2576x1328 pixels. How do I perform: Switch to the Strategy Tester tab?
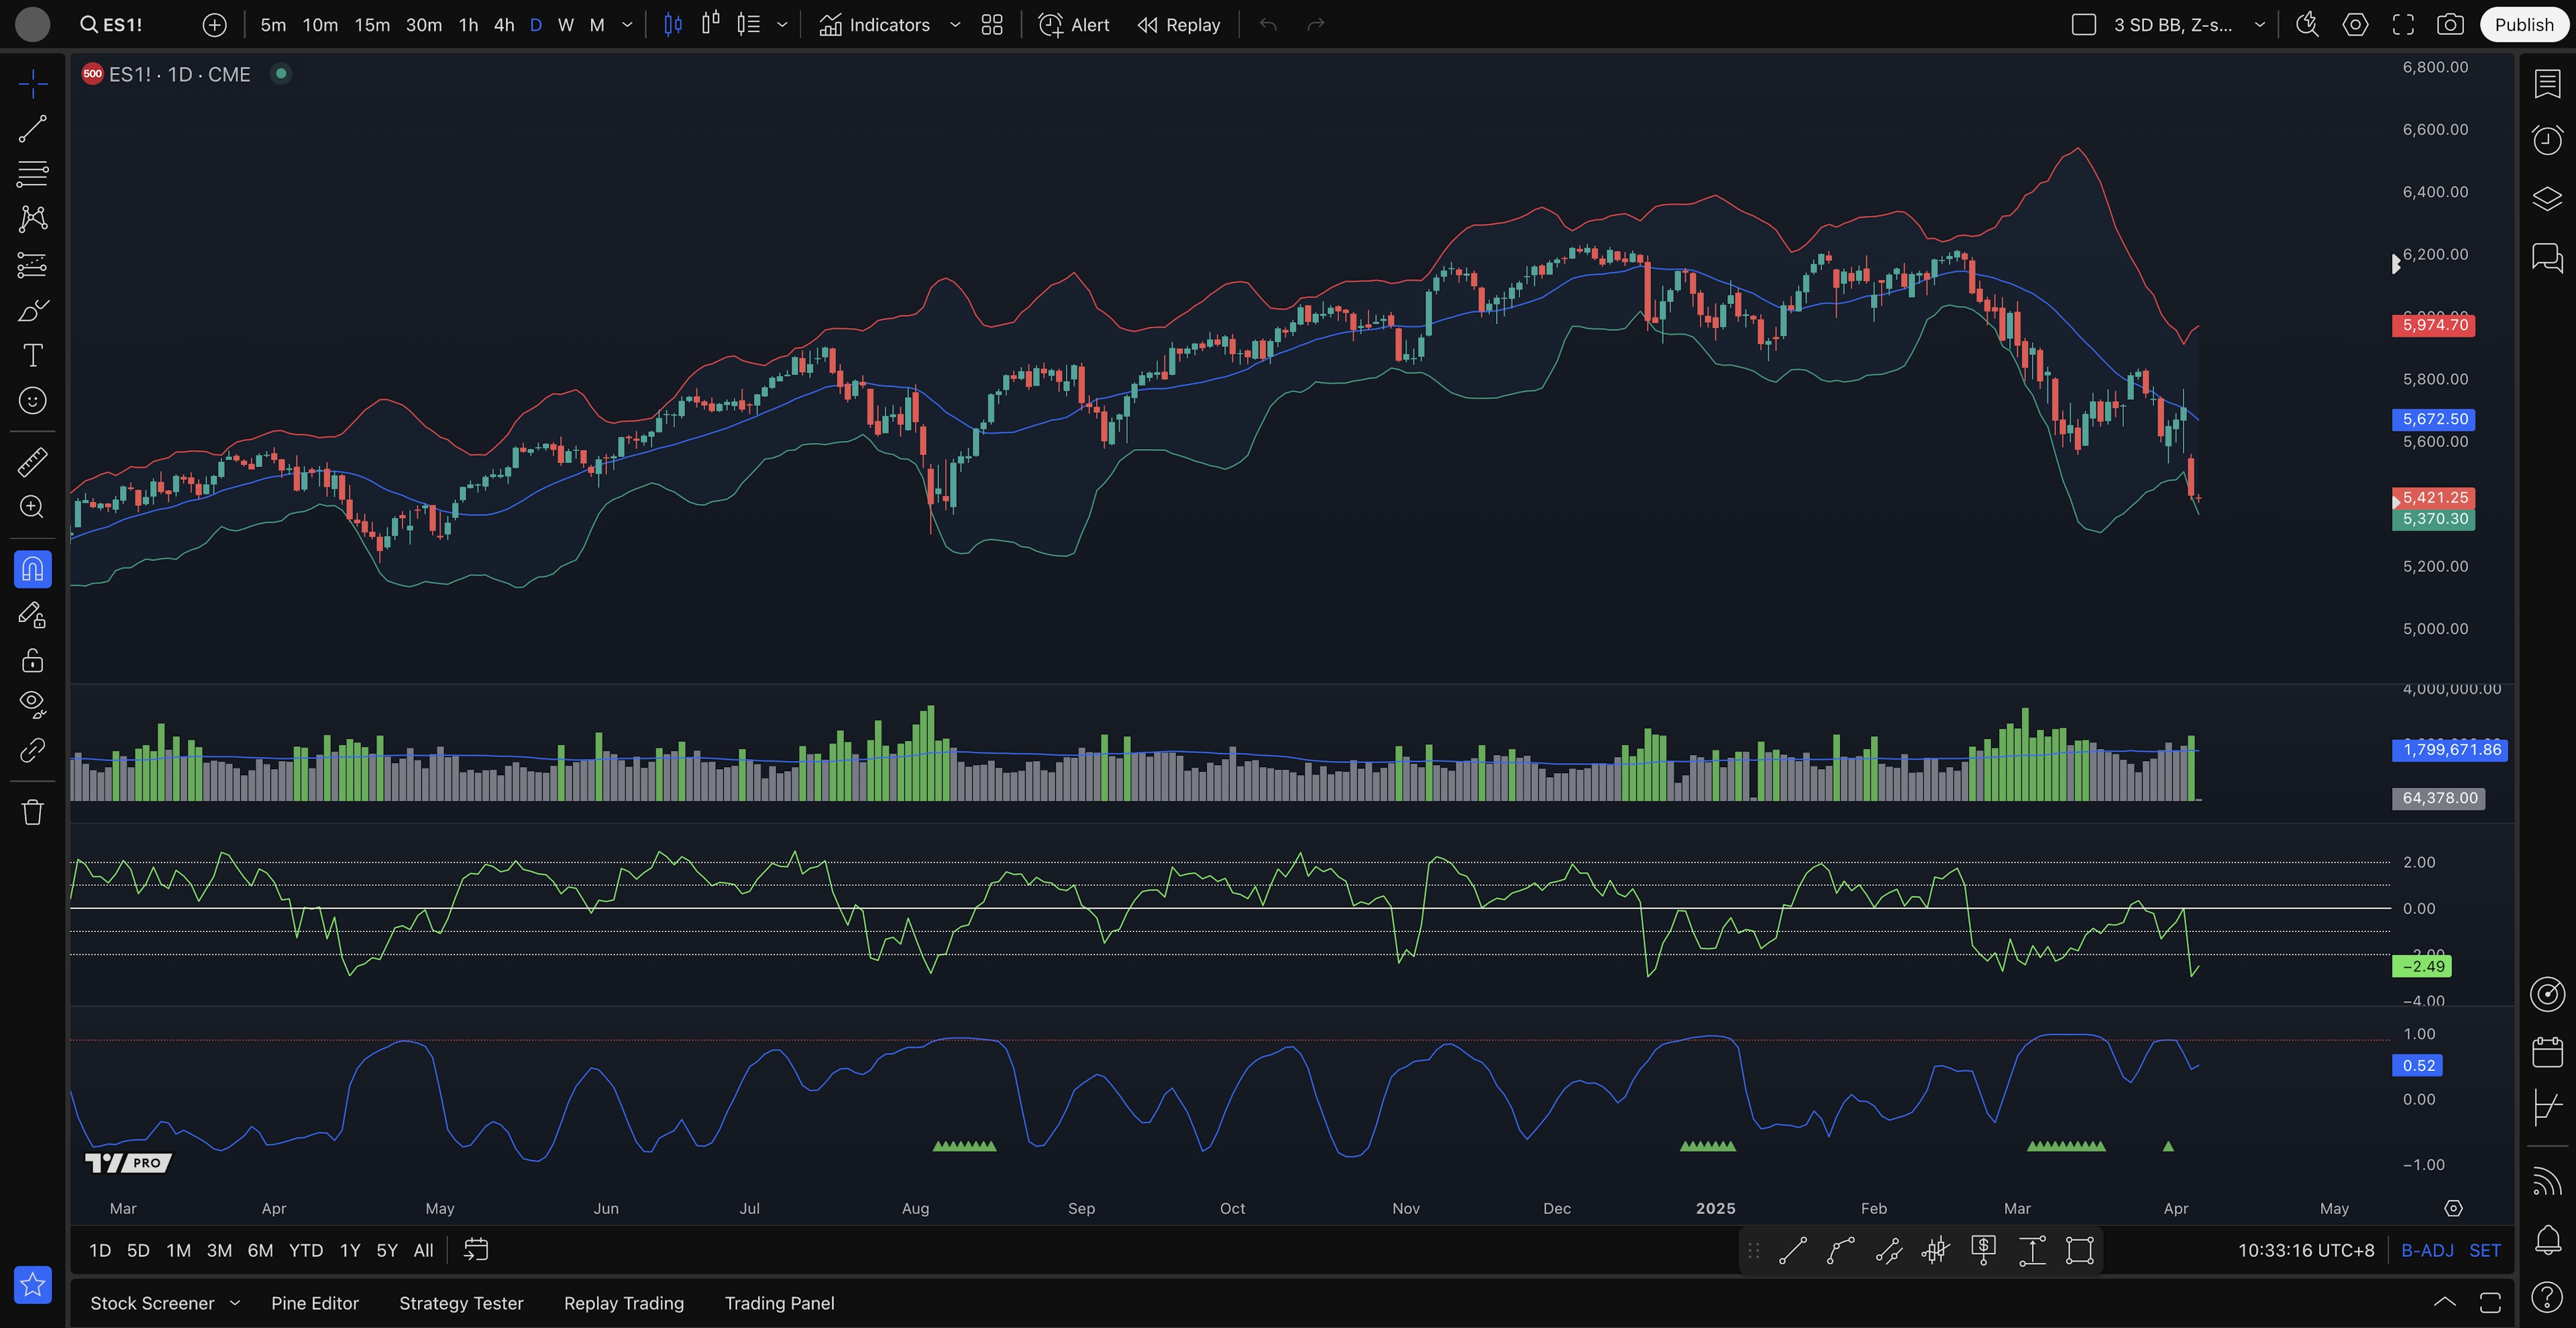coord(461,1303)
